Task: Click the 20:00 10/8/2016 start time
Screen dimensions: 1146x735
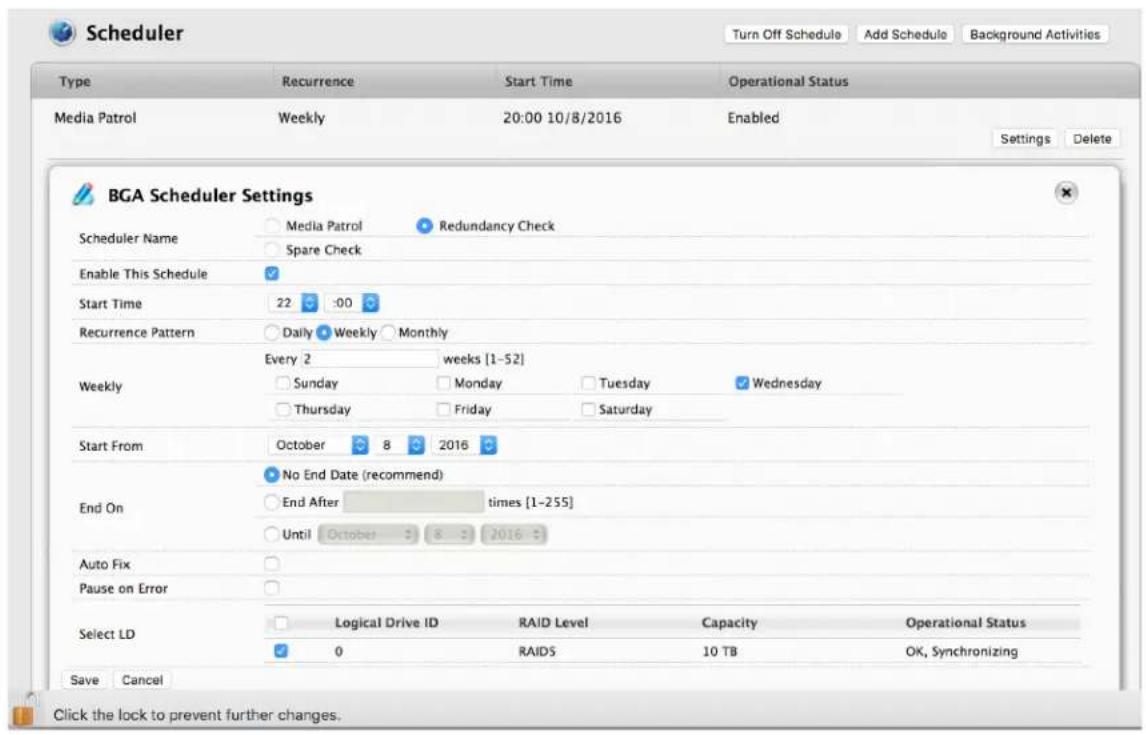Action: [x=562, y=118]
